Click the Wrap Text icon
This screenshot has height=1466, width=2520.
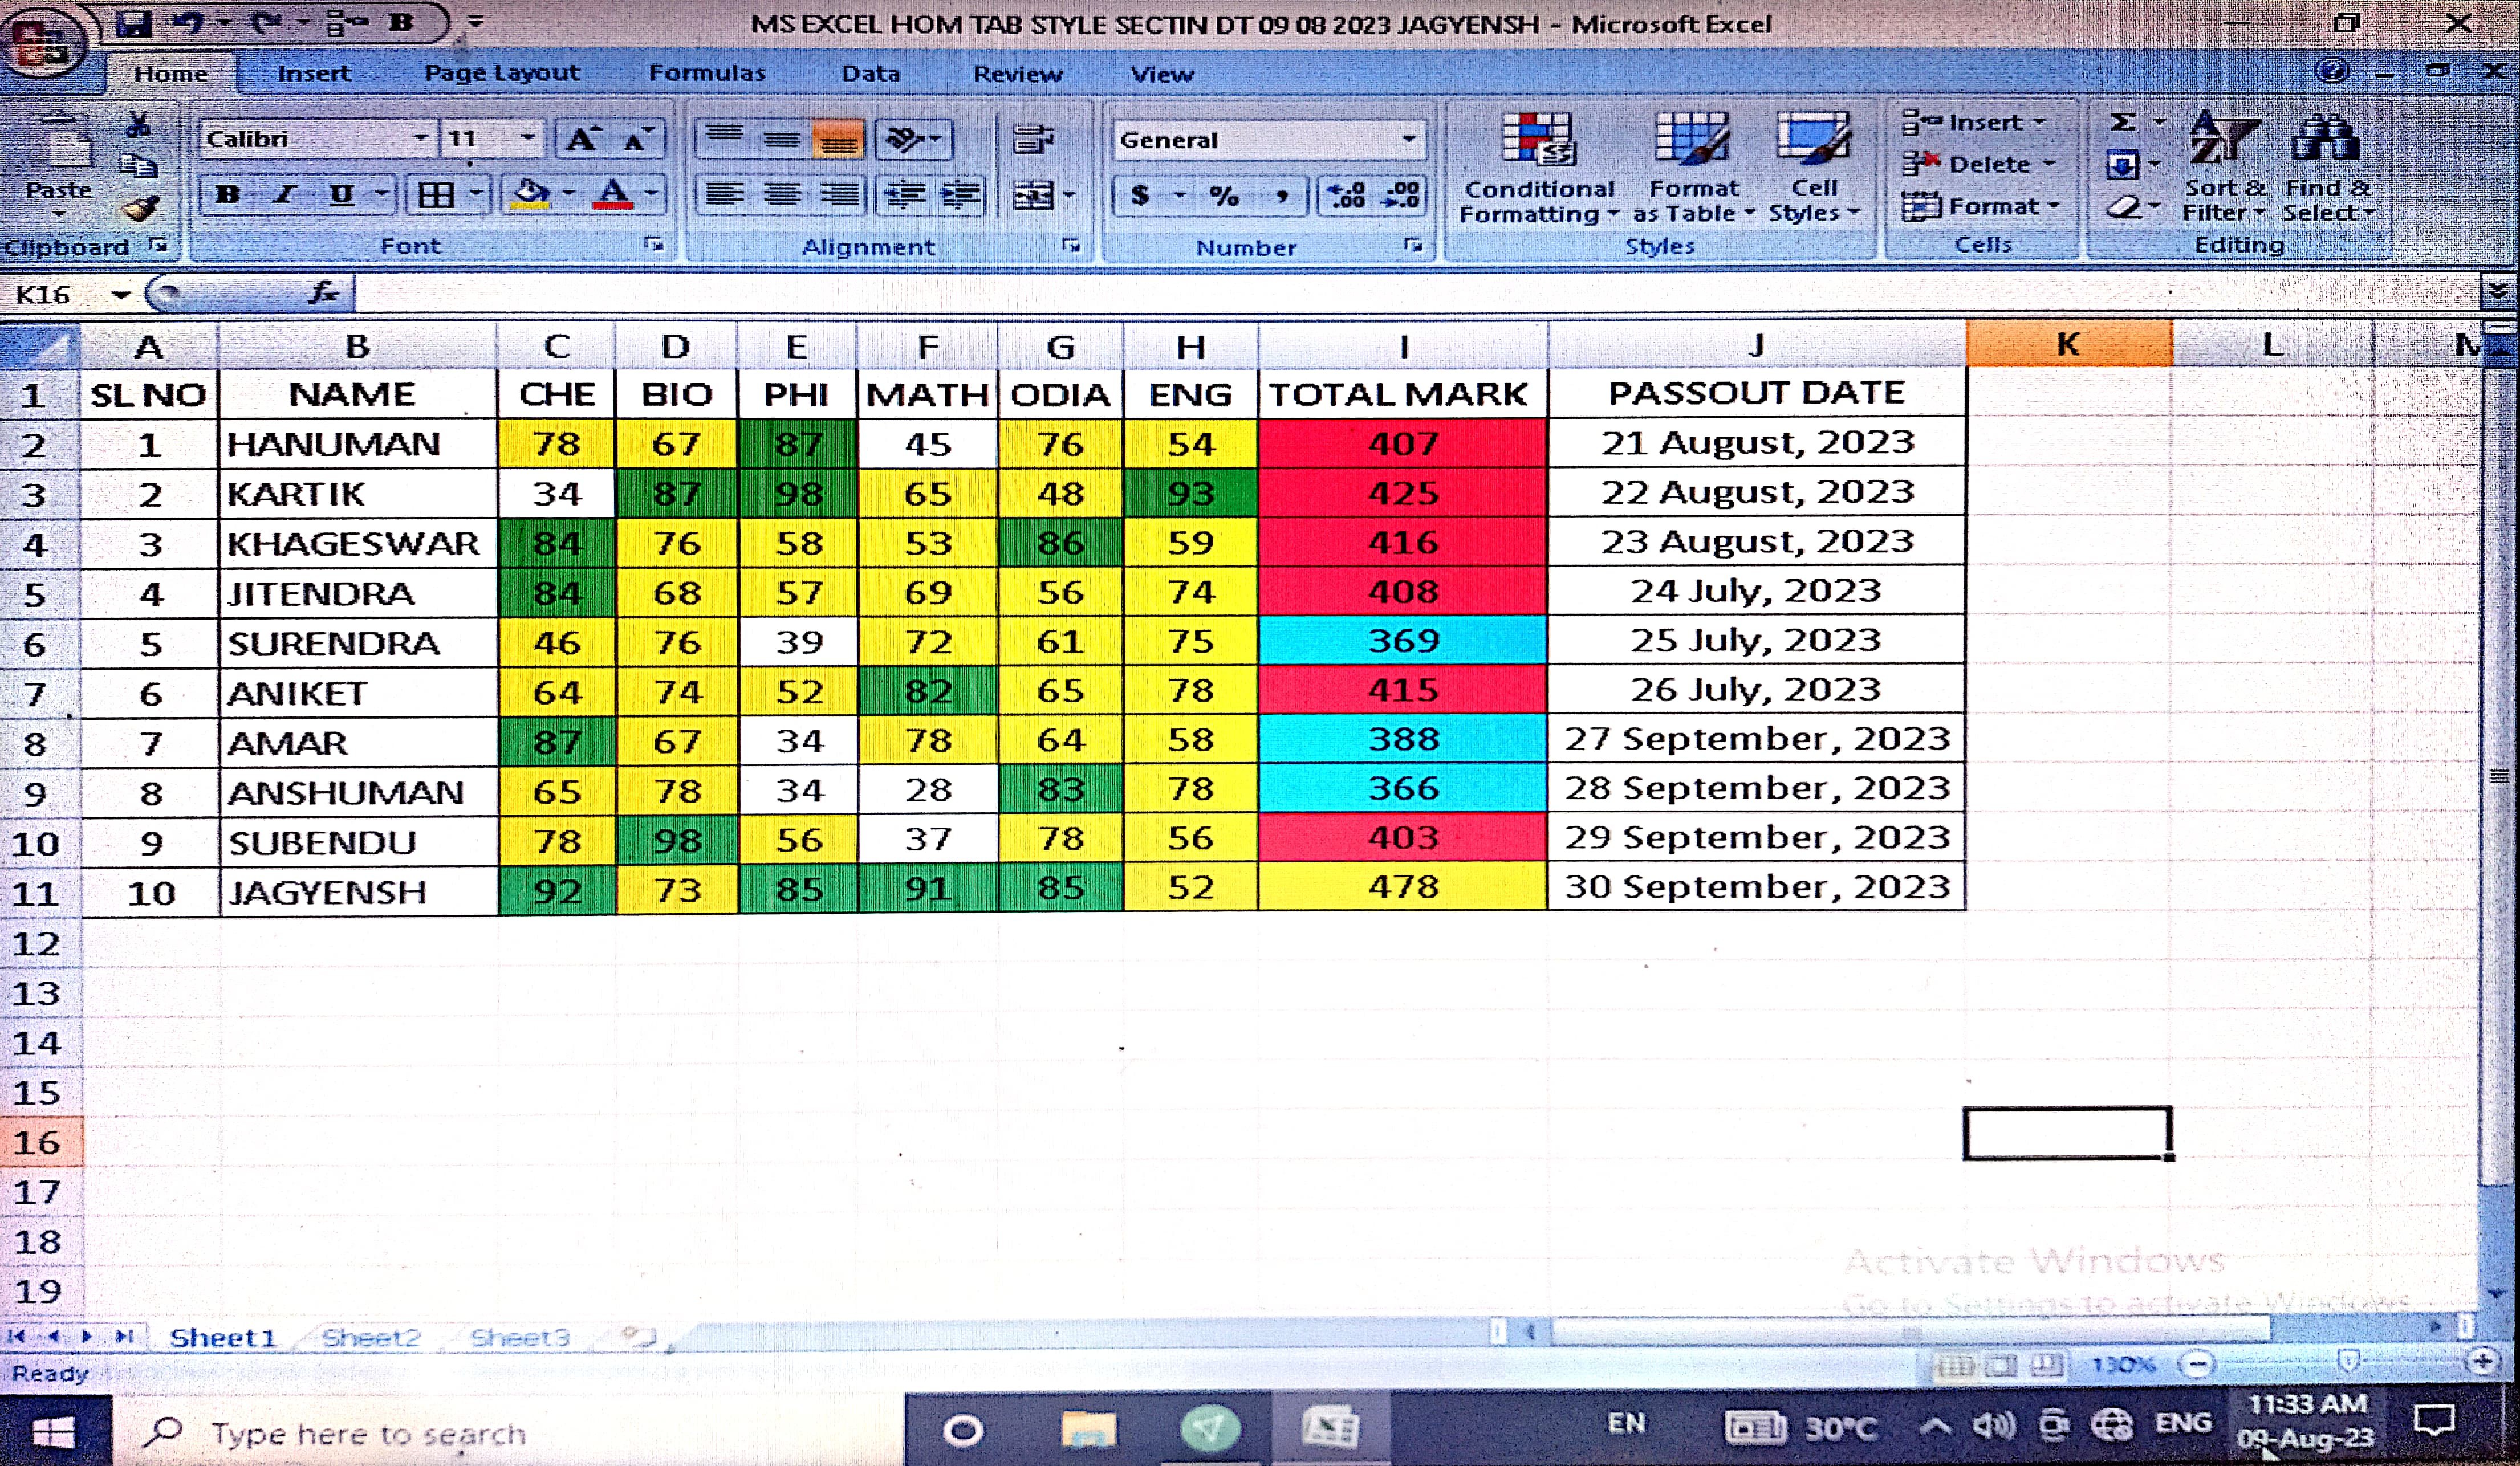tap(1032, 140)
